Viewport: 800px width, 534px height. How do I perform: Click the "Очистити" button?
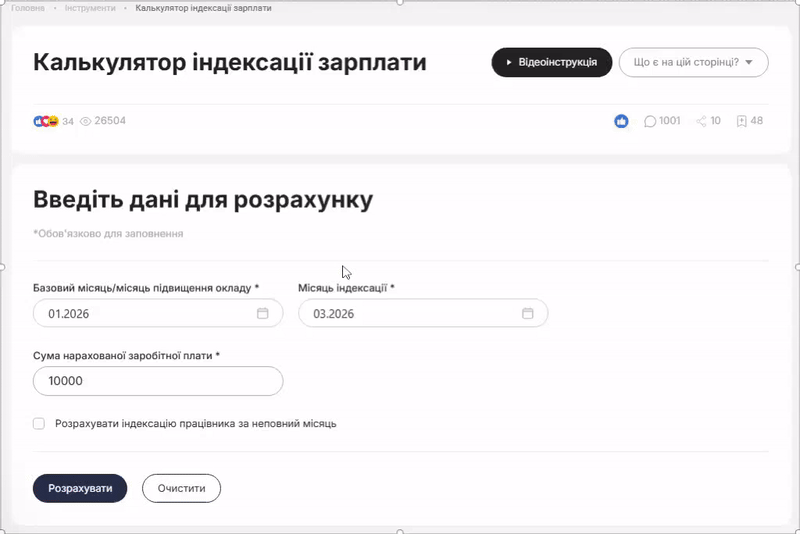[181, 489]
